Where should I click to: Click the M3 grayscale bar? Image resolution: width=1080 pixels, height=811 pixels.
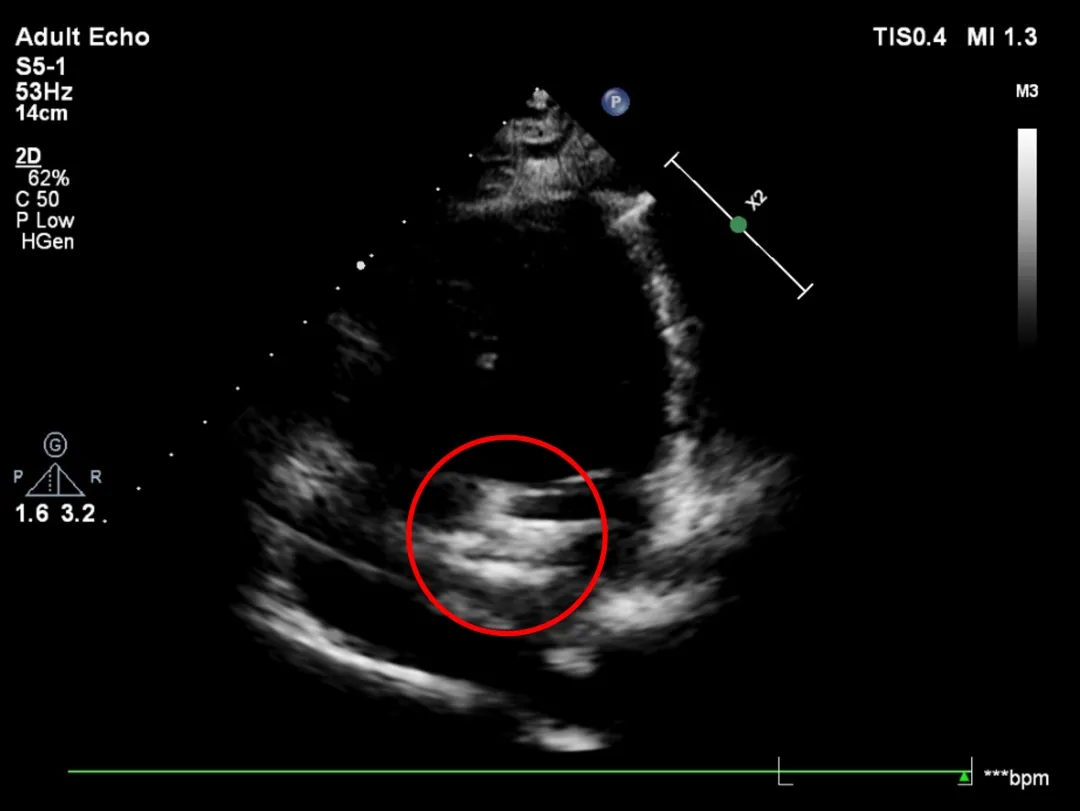click(1027, 235)
